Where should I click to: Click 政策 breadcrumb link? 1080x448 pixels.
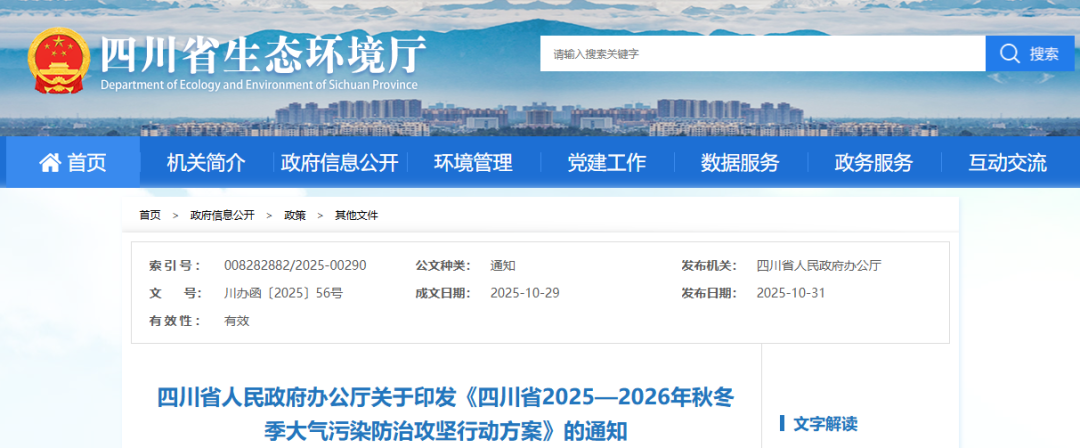pos(295,216)
